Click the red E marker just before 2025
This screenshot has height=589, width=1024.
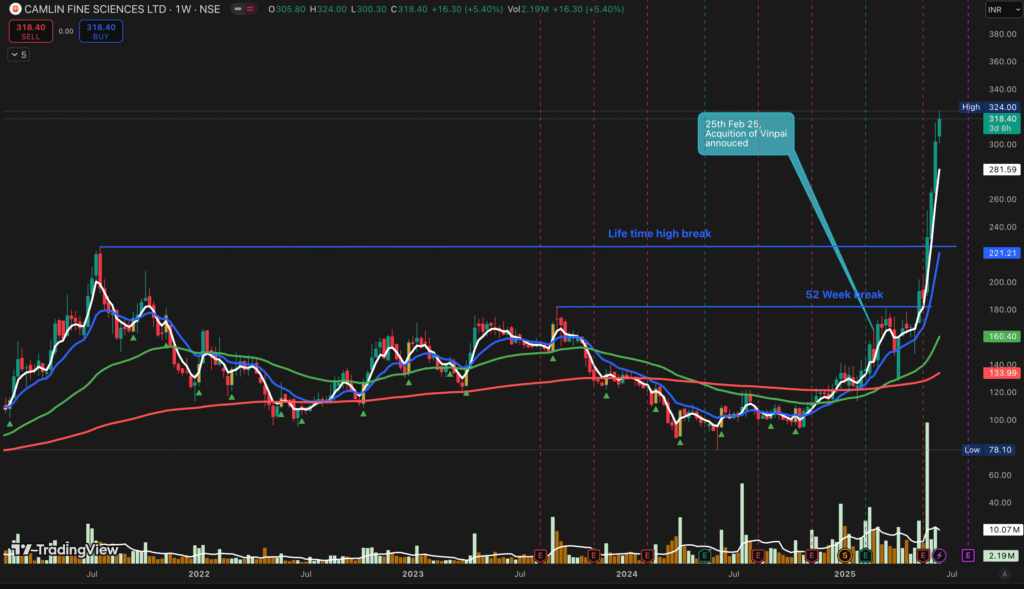point(812,556)
